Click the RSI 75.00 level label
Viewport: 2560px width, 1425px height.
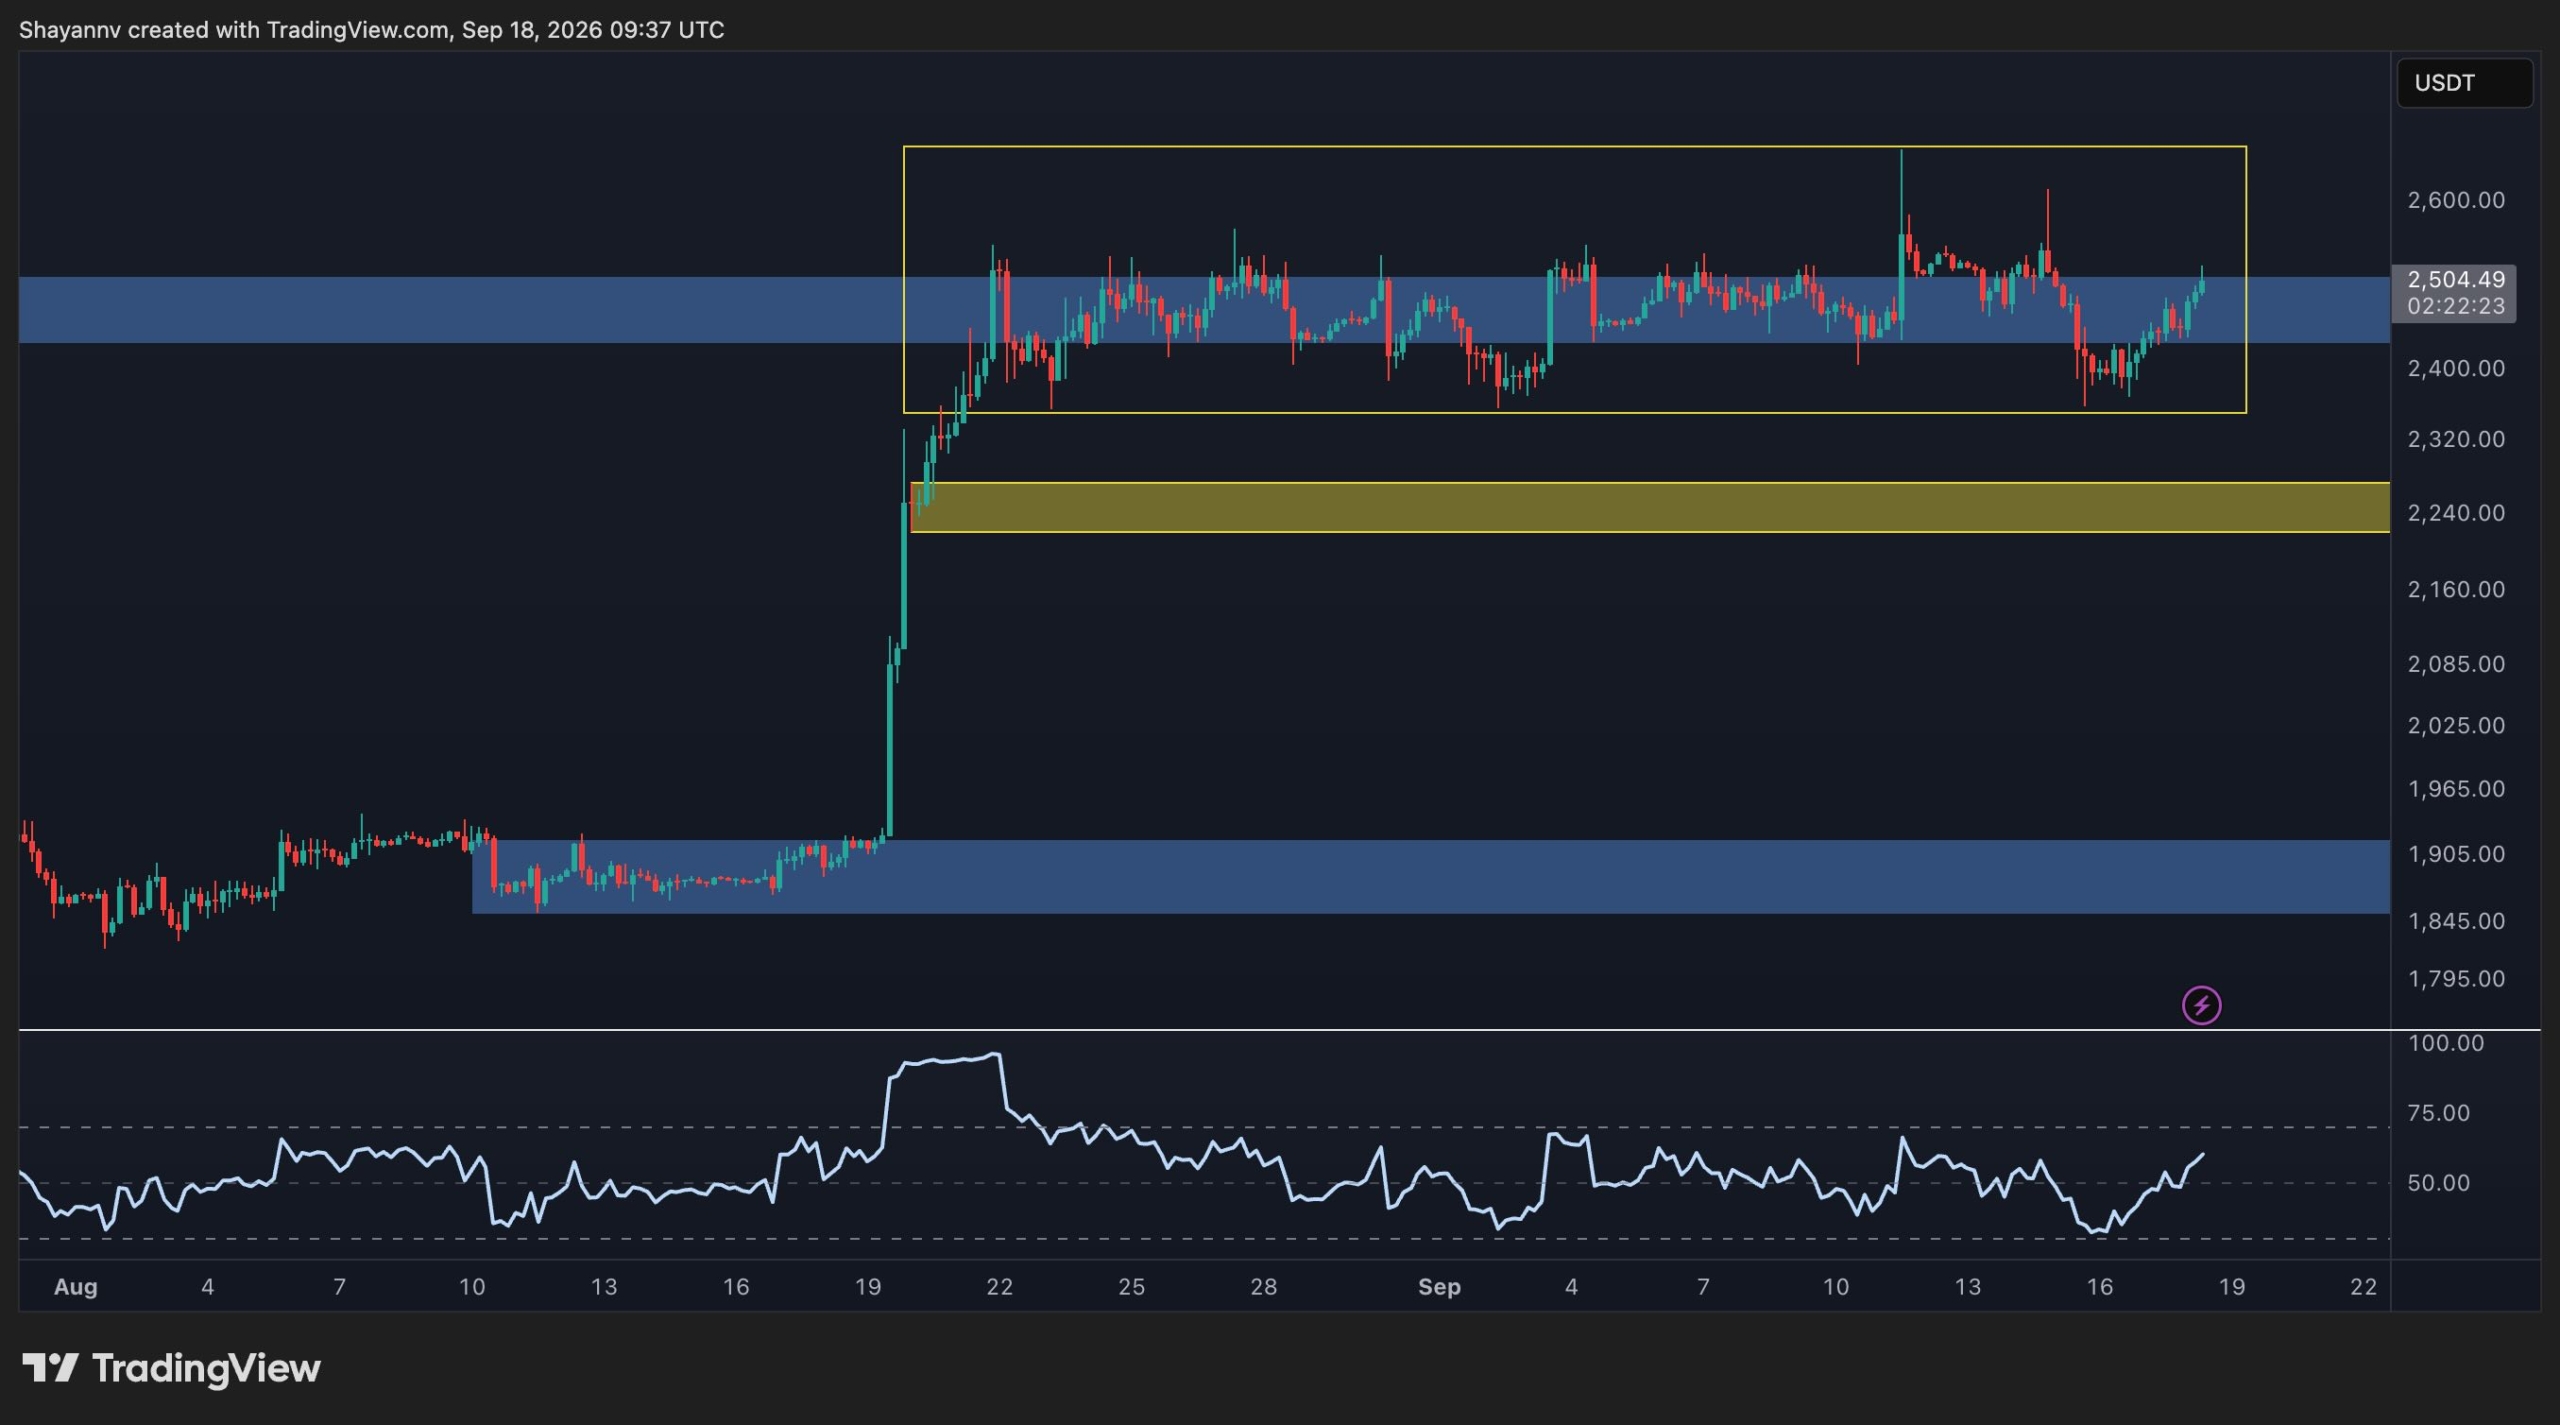click(x=2438, y=1113)
